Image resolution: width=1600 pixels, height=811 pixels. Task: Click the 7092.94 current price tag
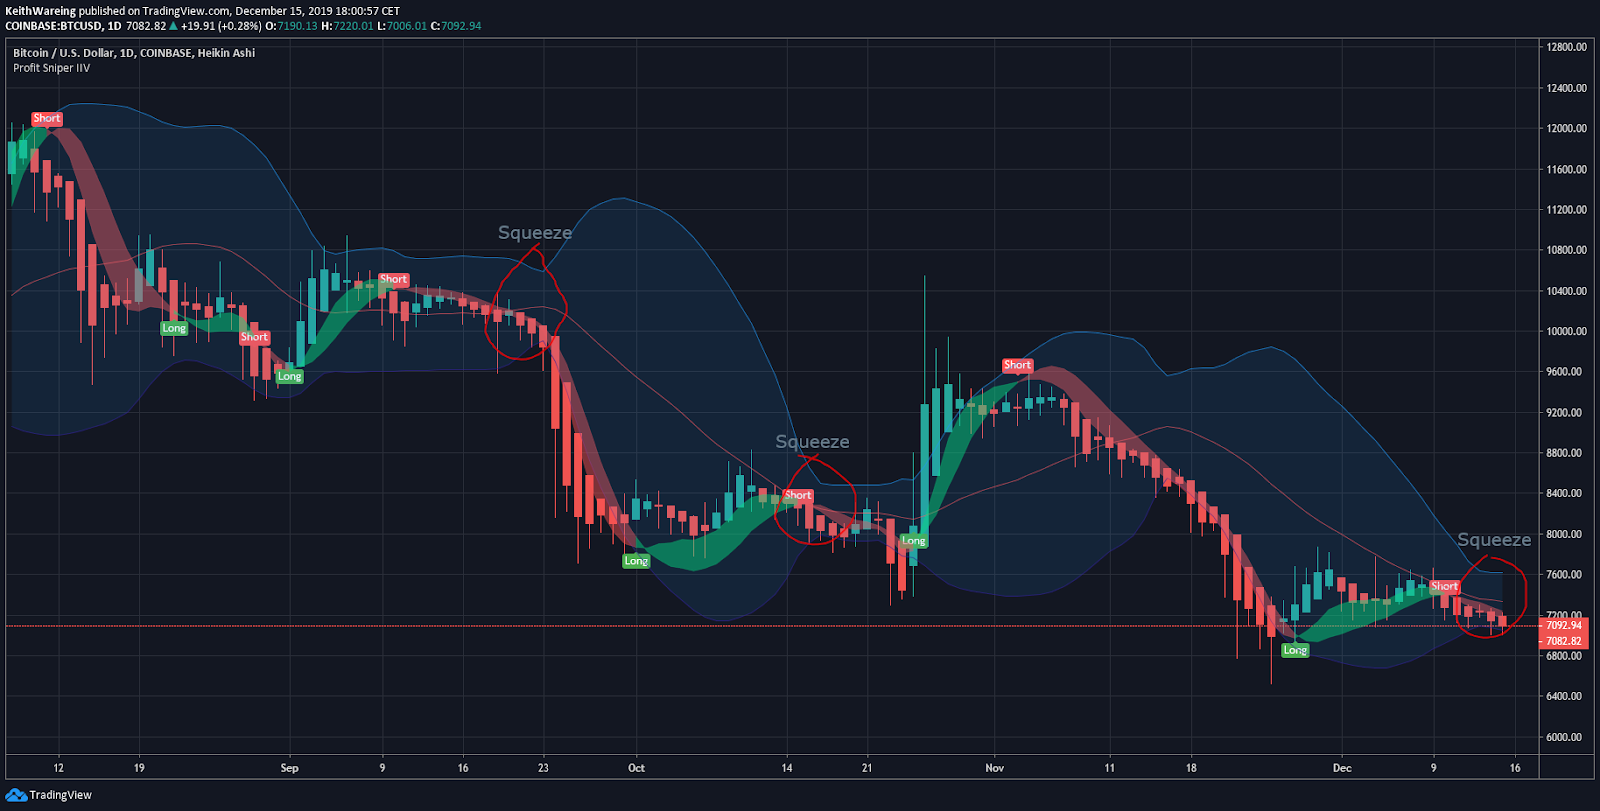click(x=1563, y=626)
